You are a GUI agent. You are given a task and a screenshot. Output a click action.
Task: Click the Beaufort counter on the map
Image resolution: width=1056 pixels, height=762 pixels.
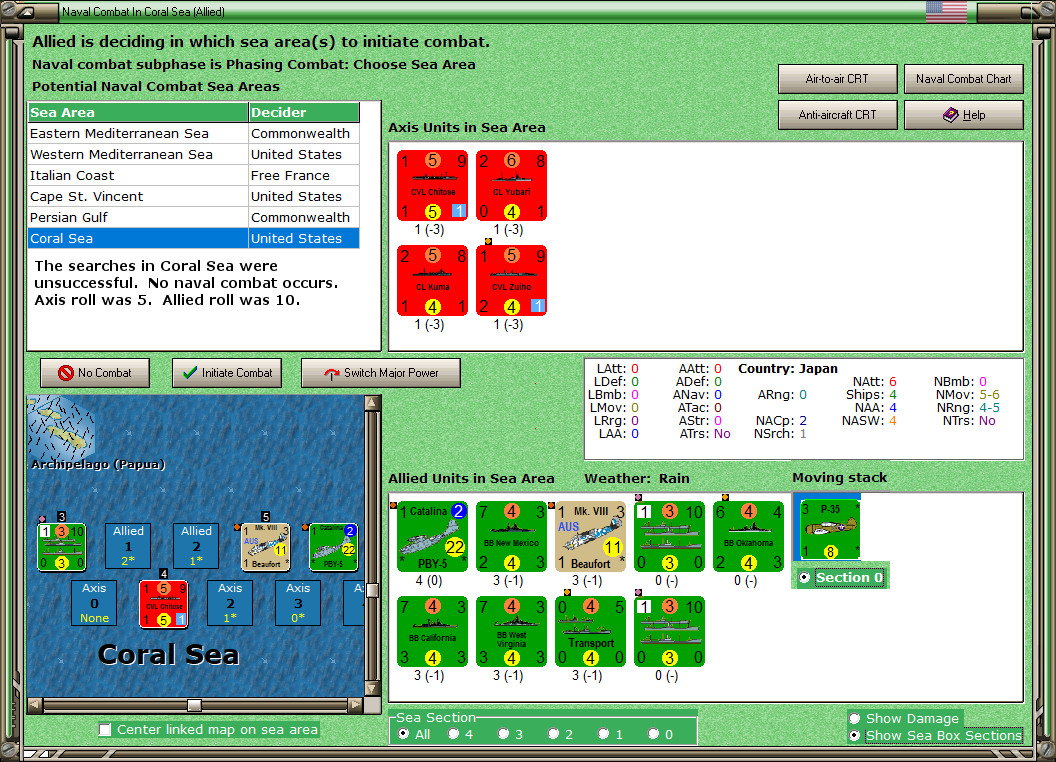pos(266,547)
